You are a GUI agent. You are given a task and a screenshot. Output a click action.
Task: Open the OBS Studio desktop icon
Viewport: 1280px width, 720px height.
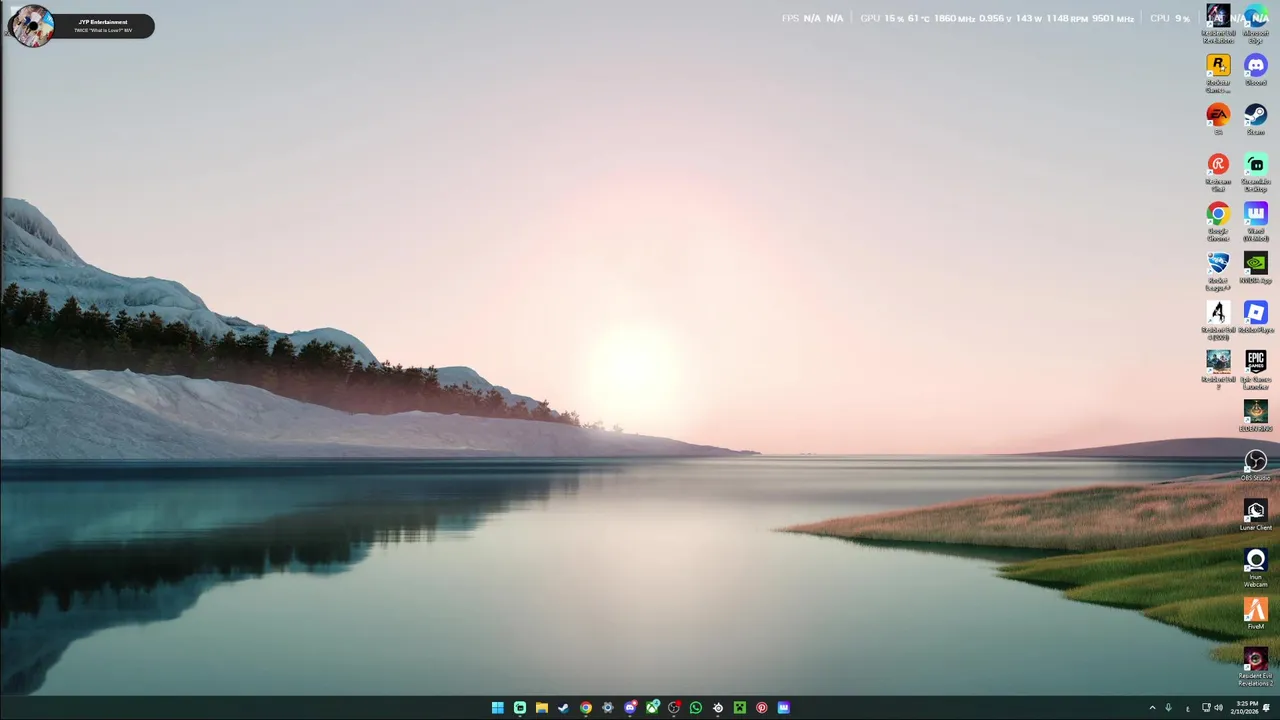pos(1255,465)
